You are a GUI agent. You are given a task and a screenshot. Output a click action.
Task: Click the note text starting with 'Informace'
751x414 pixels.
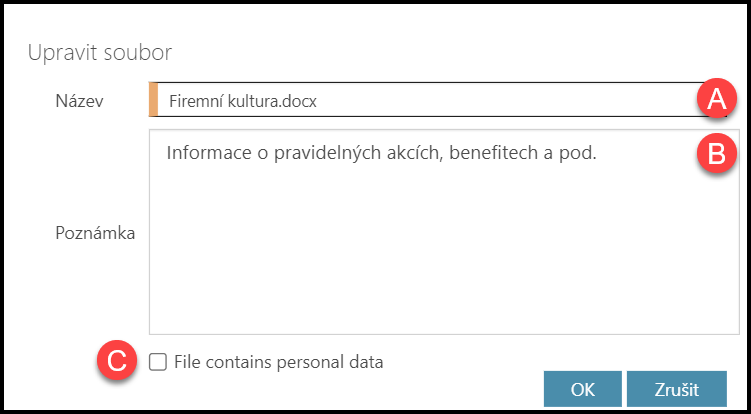click(x=203, y=154)
